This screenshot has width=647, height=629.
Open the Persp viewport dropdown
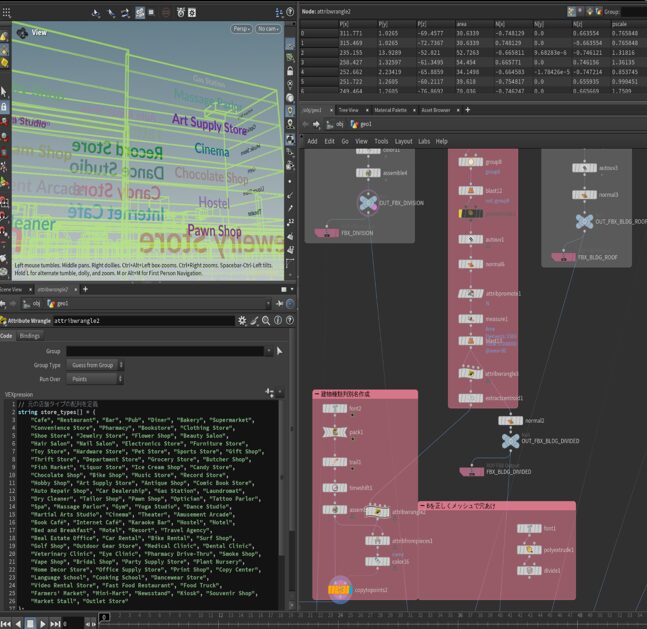tap(241, 29)
